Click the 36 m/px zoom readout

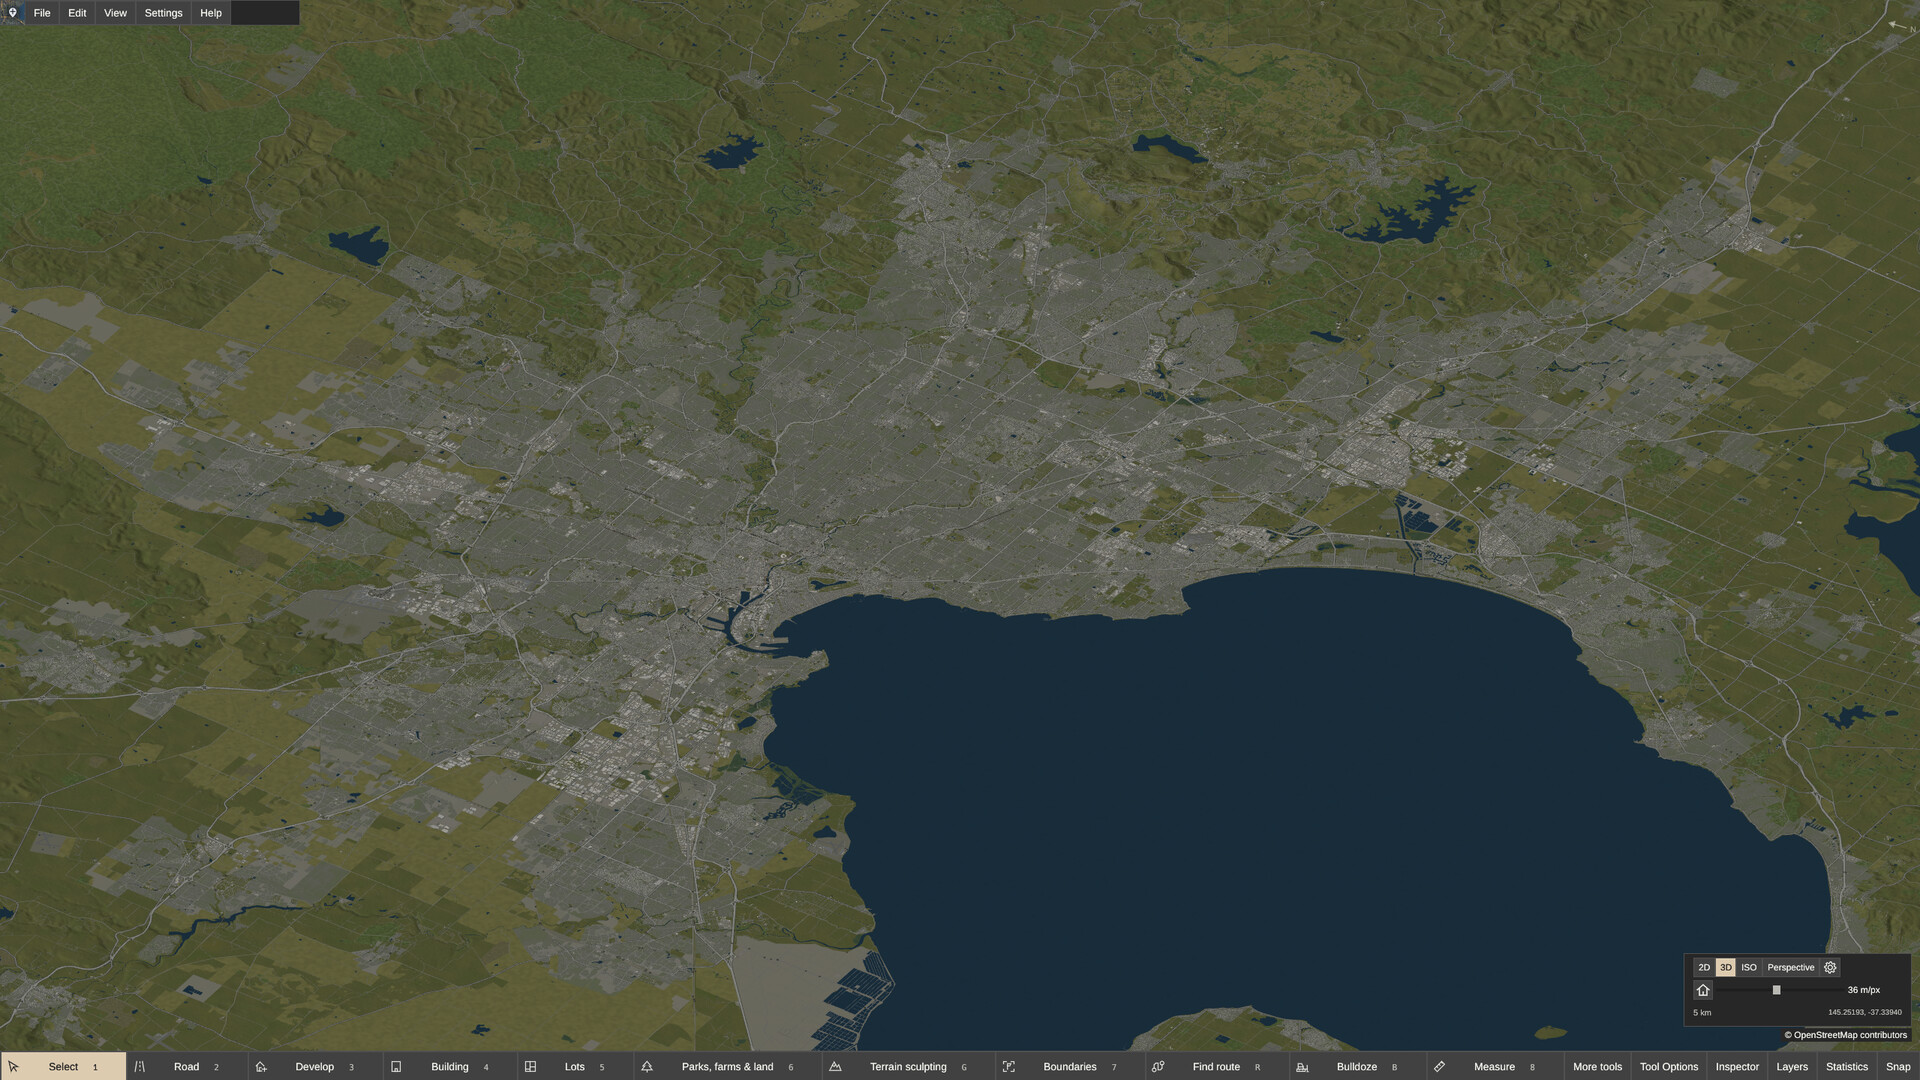pyautogui.click(x=1864, y=990)
